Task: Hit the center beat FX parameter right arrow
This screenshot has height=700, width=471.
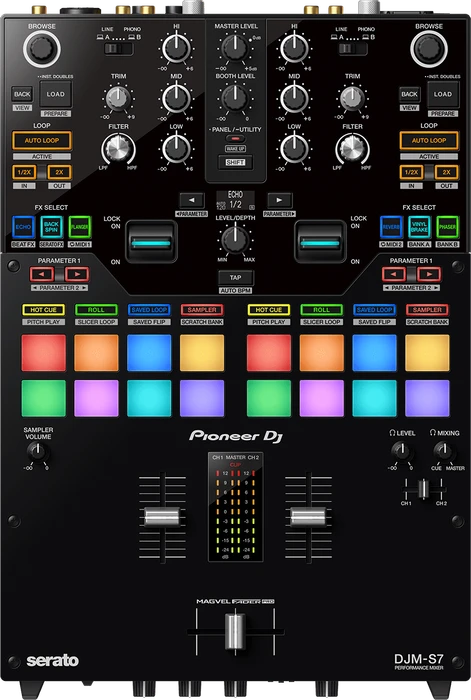Action: (x=279, y=200)
